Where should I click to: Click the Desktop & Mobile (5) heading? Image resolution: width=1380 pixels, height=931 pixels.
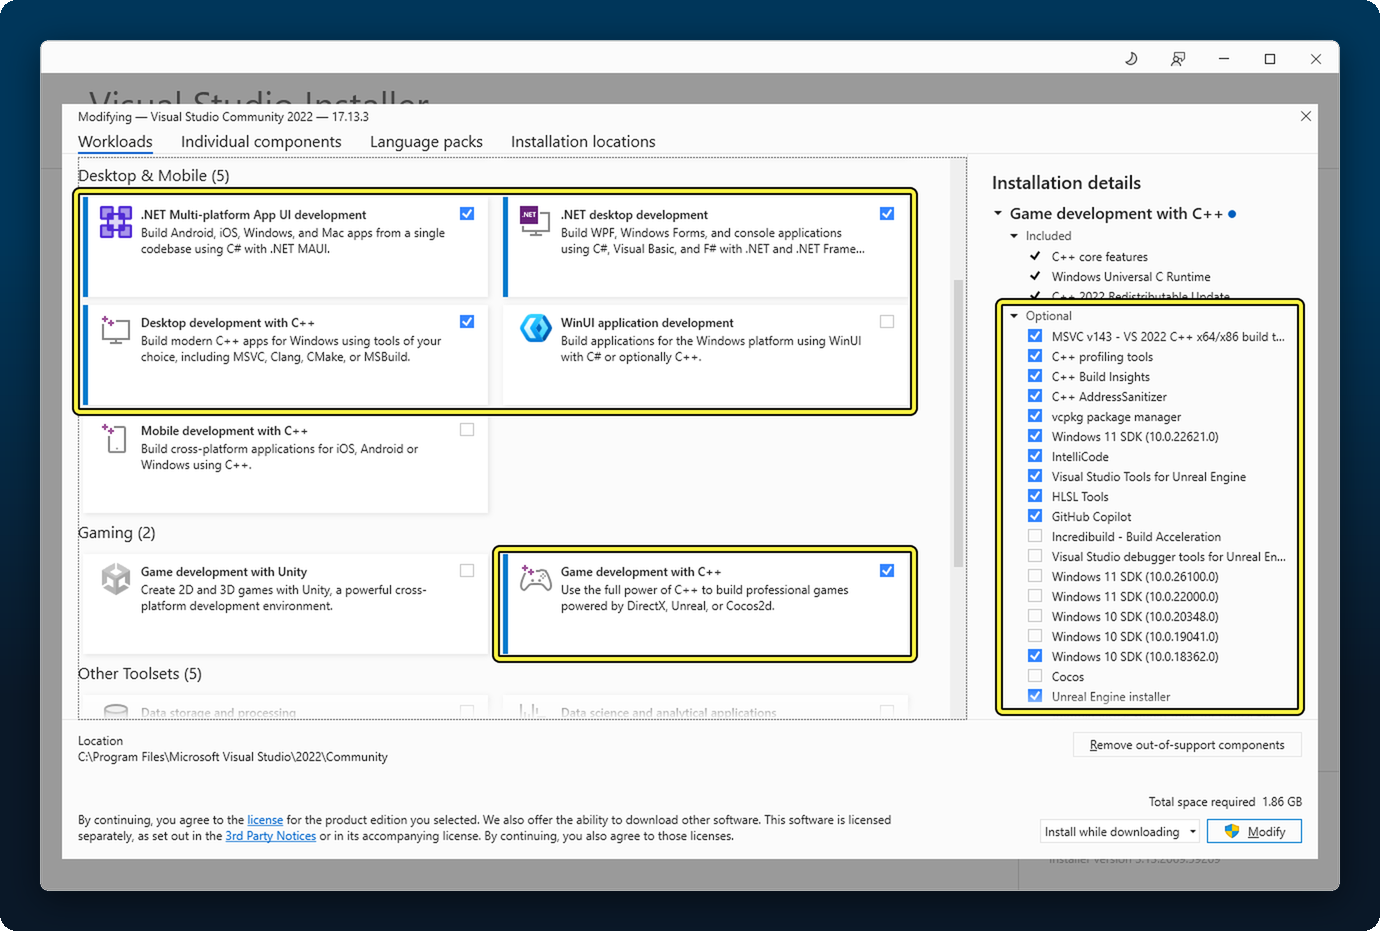coord(154,176)
